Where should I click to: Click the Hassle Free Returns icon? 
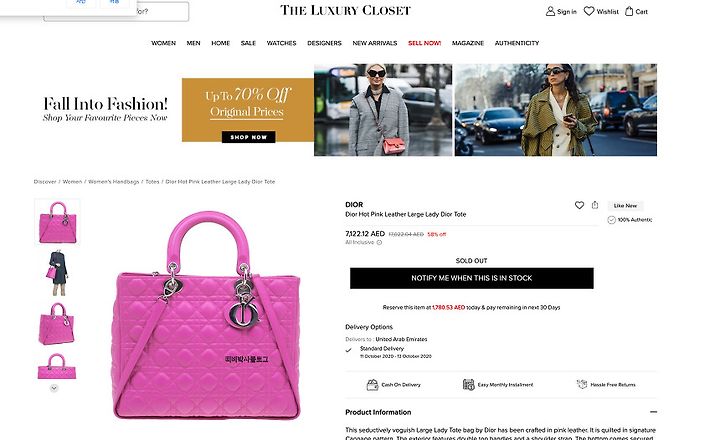click(x=582, y=384)
